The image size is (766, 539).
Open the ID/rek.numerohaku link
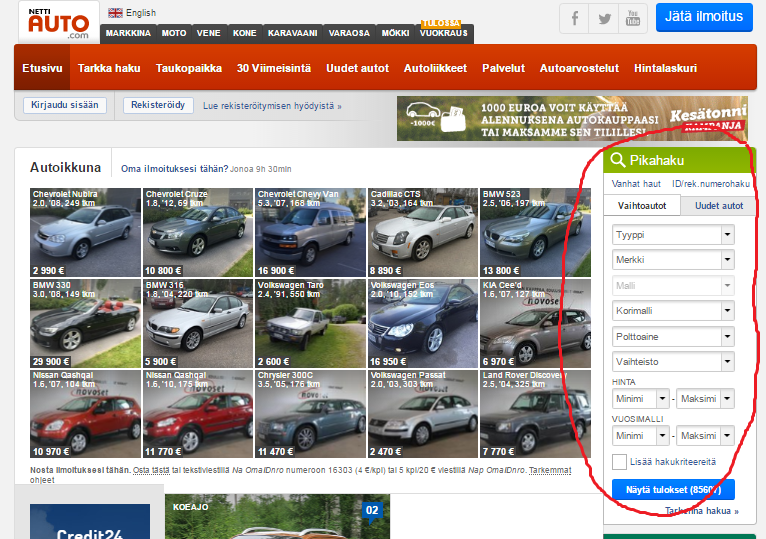pos(711,184)
